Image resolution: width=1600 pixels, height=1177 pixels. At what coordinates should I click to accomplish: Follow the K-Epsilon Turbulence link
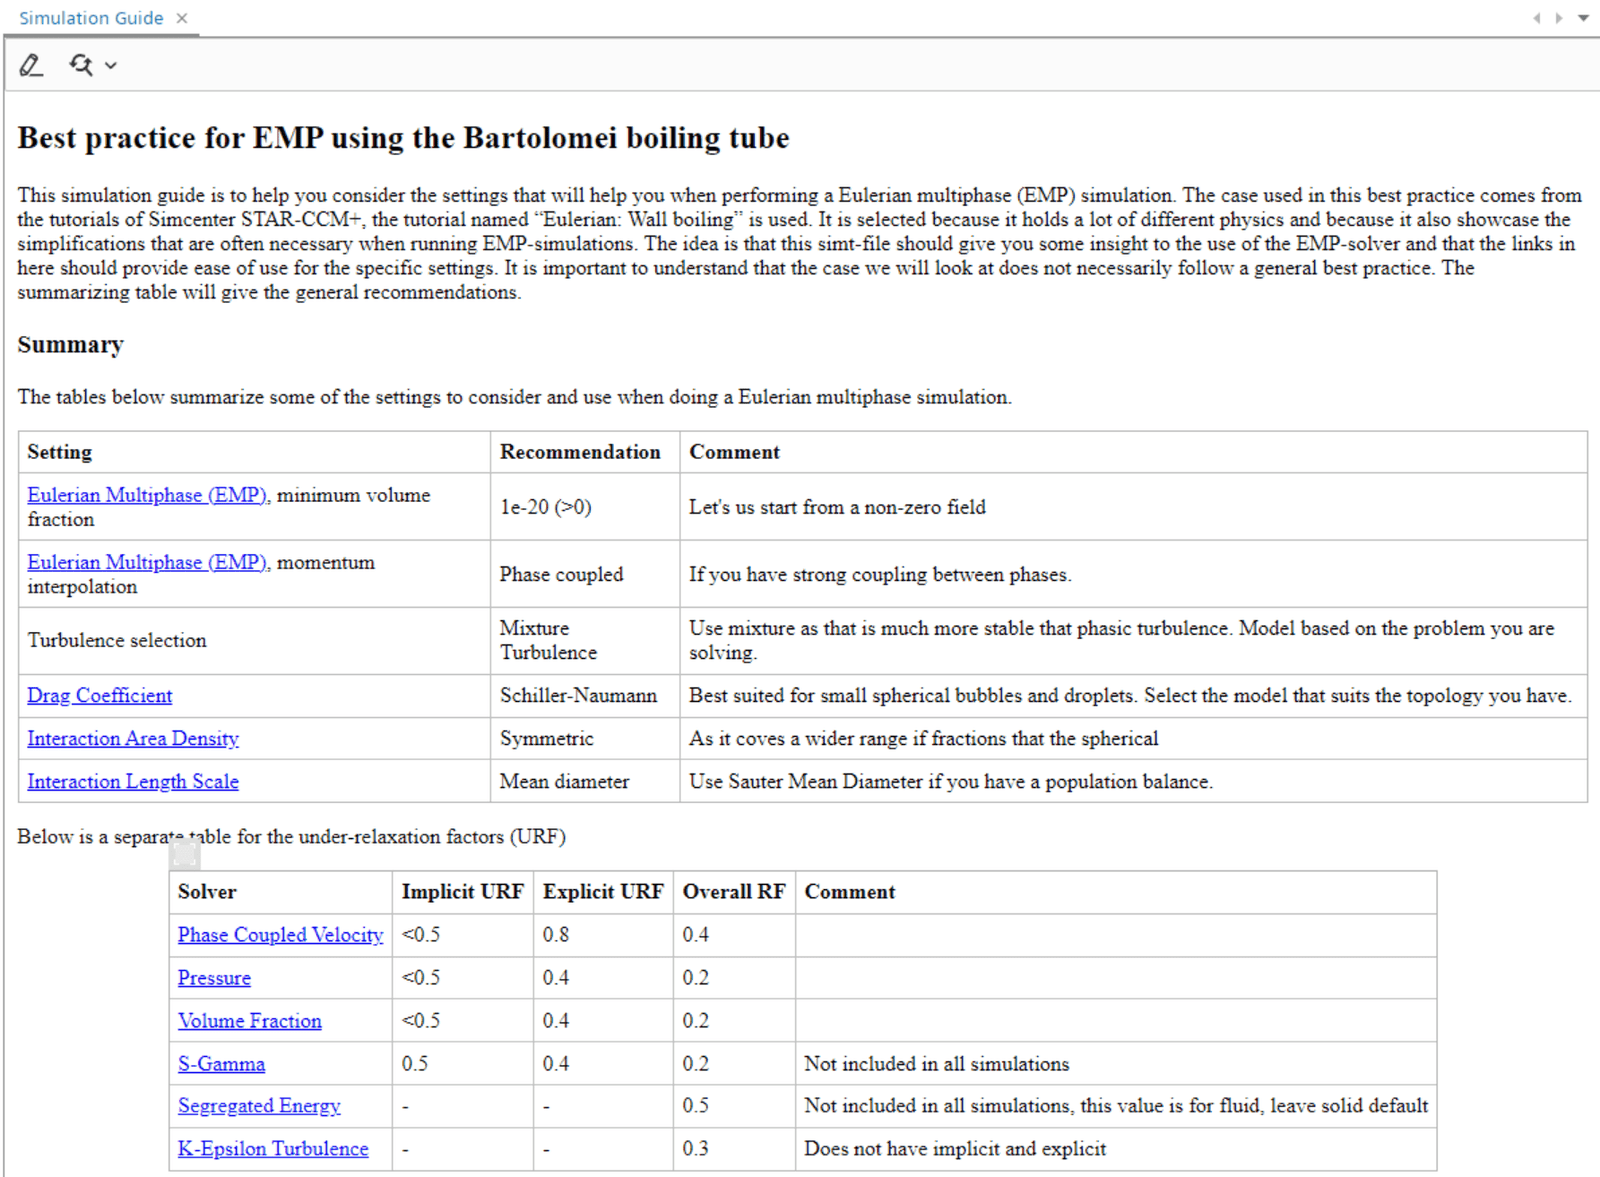(x=272, y=1148)
